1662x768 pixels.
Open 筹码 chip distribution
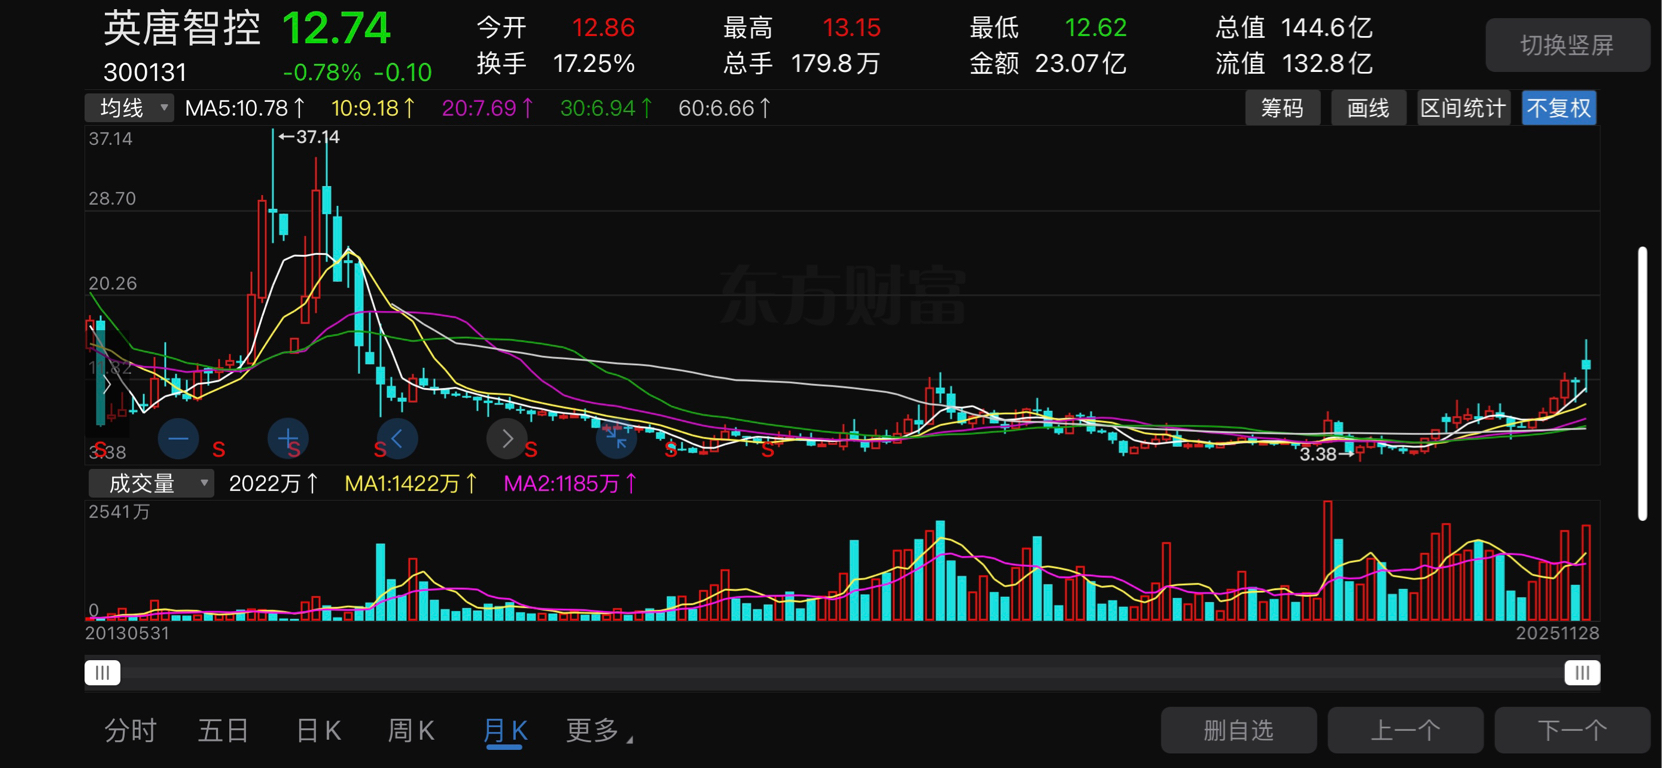point(1283,108)
